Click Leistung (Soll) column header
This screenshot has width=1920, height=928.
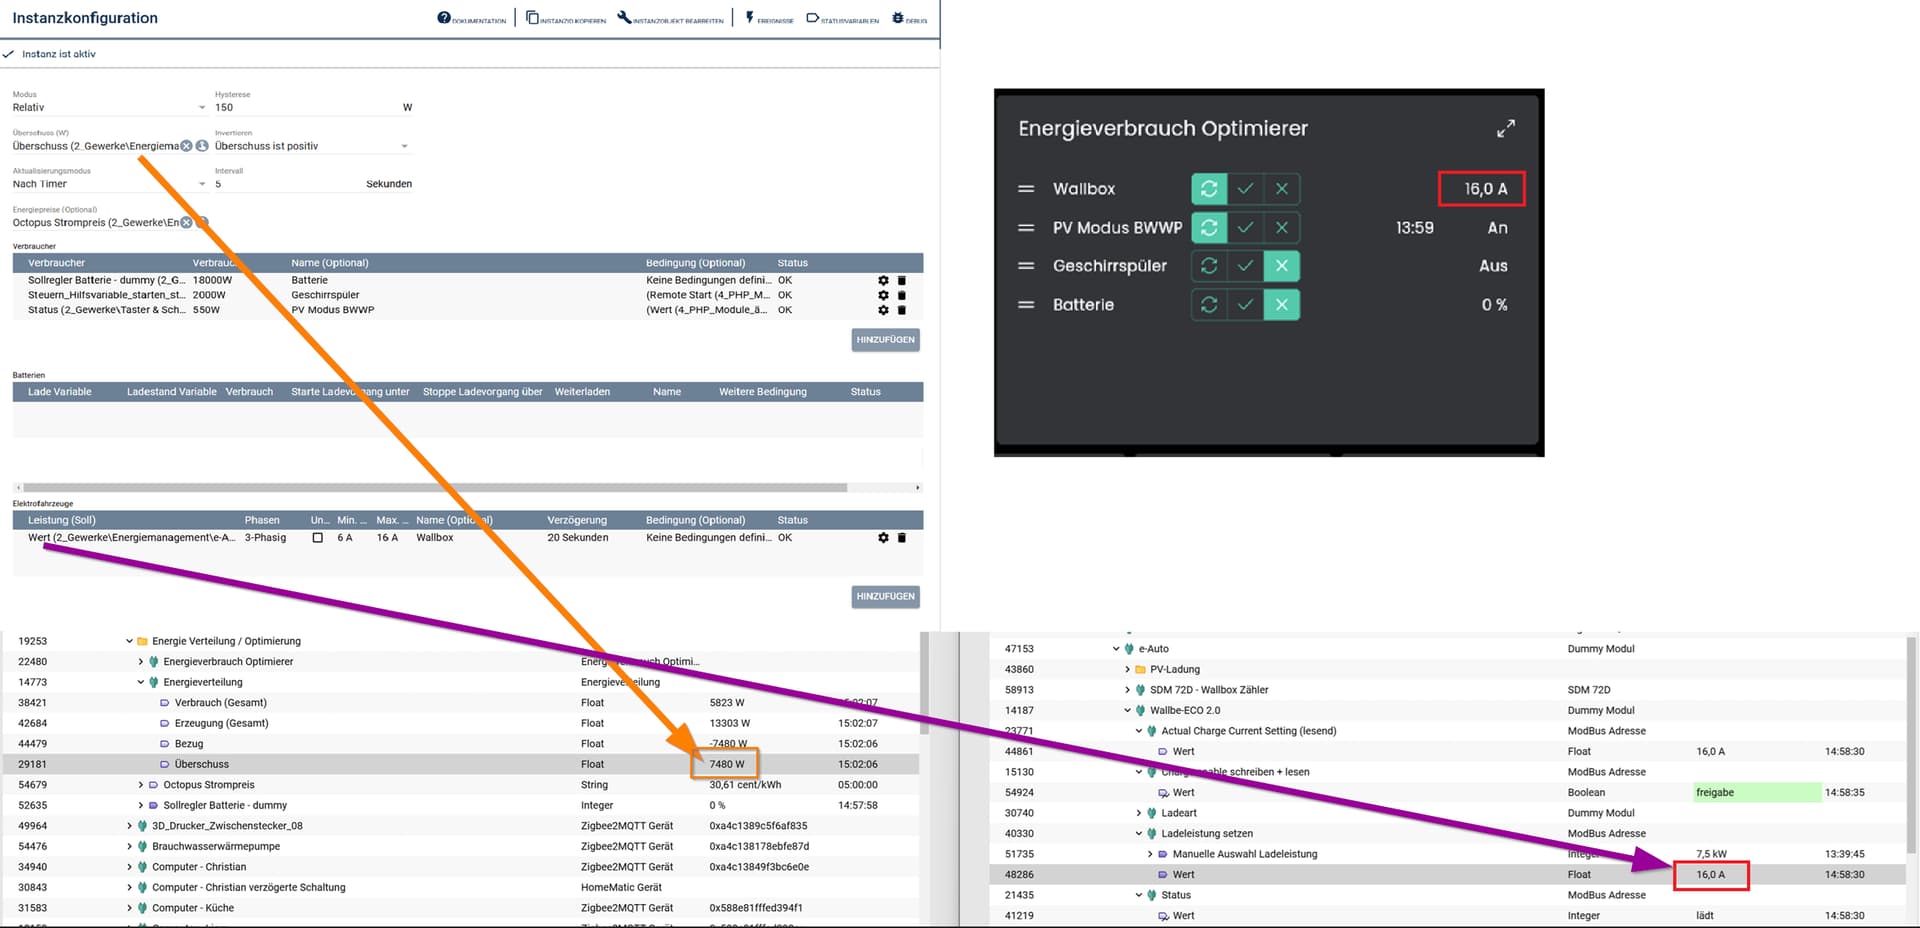(62, 520)
